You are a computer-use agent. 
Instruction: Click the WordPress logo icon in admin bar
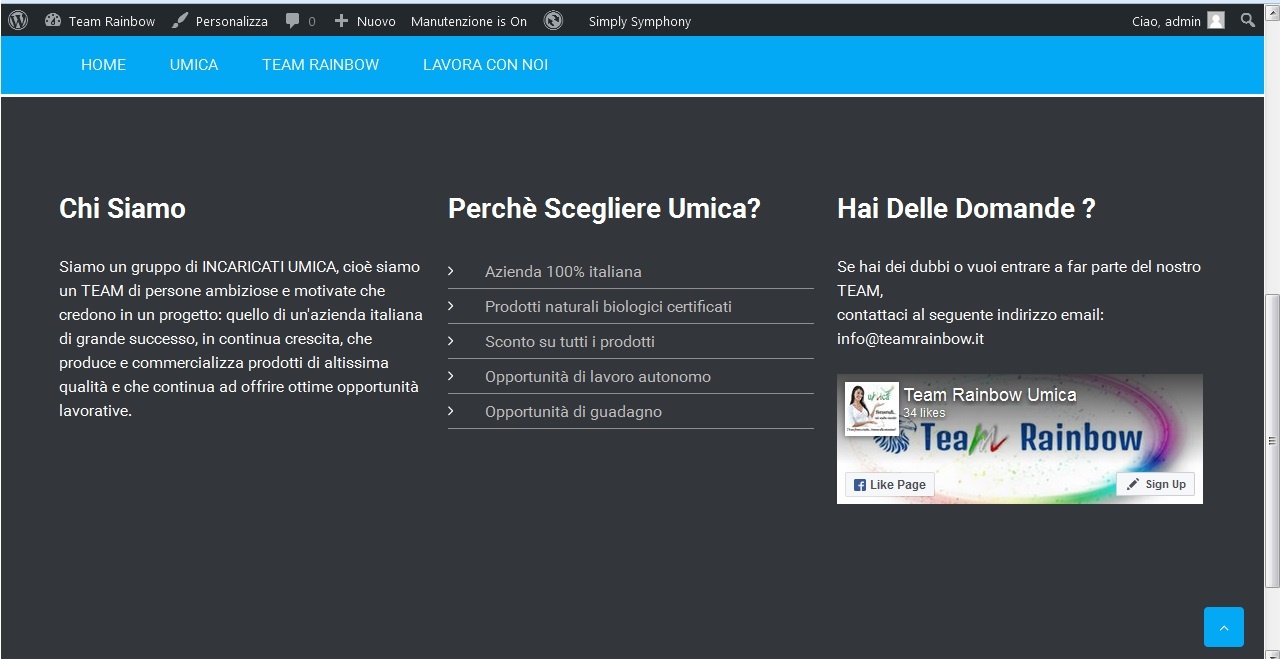18,20
